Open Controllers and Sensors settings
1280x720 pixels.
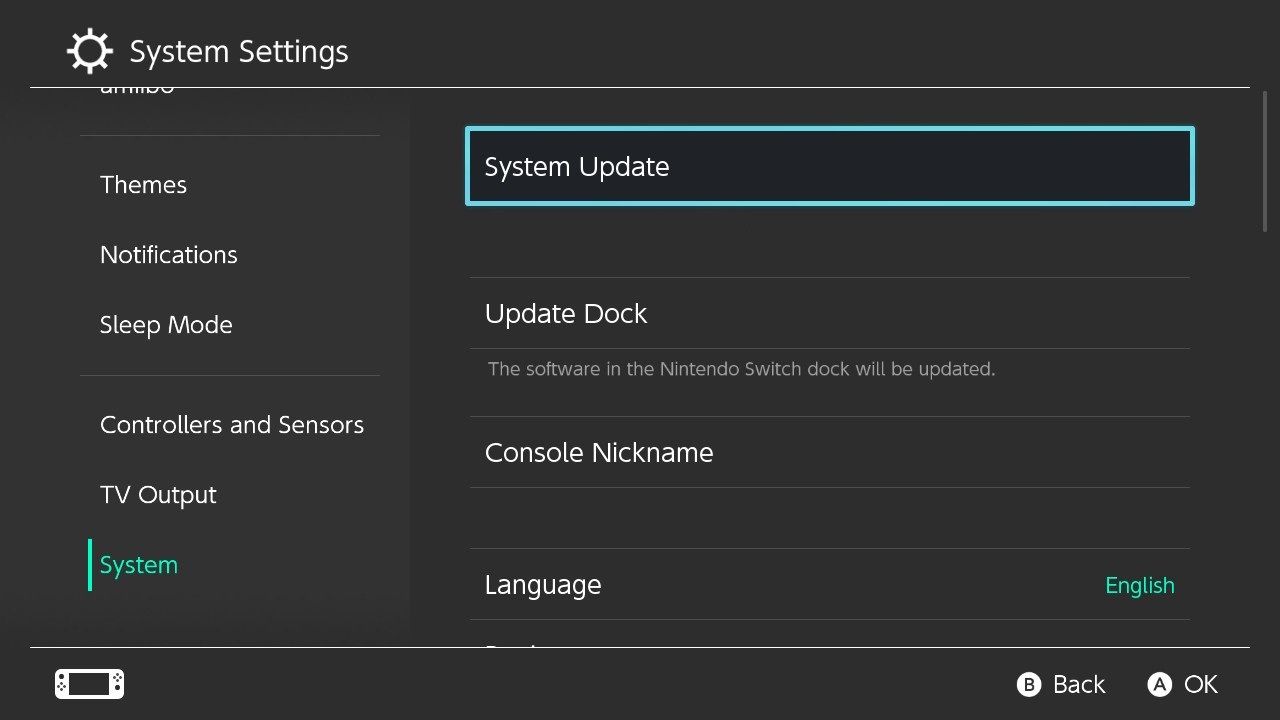click(231, 424)
